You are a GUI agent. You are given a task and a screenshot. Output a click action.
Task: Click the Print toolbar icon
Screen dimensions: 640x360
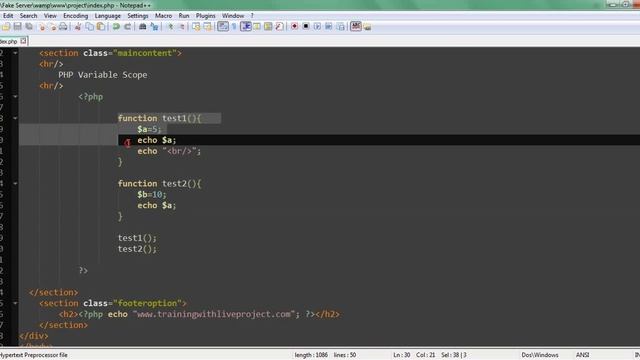coord(63,27)
